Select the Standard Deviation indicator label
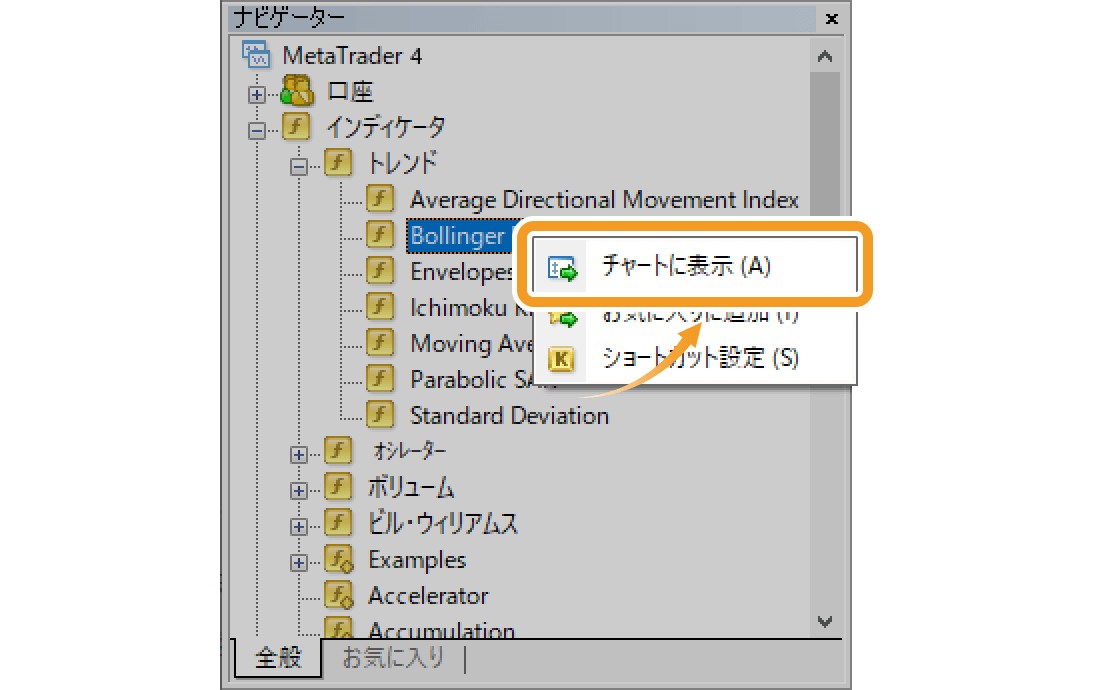 coord(509,416)
